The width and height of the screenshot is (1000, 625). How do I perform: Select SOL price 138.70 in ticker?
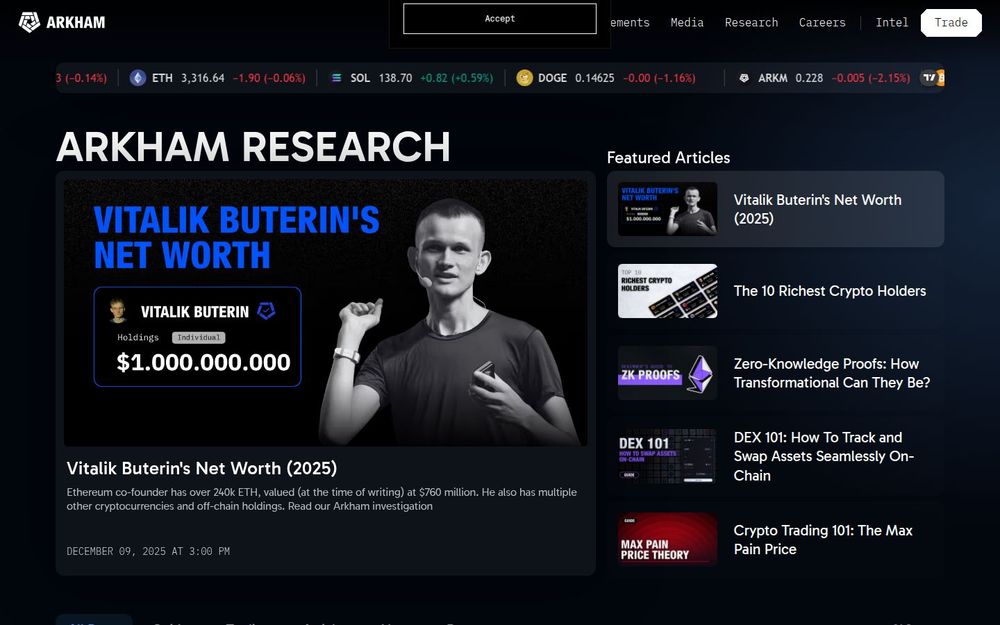(395, 78)
